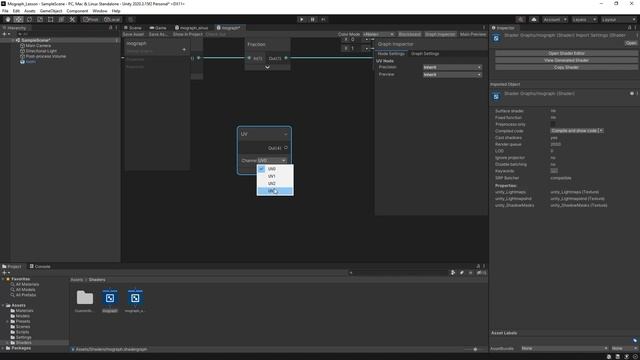Toggle the Graph Inspector panel button

click(x=440, y=34)
